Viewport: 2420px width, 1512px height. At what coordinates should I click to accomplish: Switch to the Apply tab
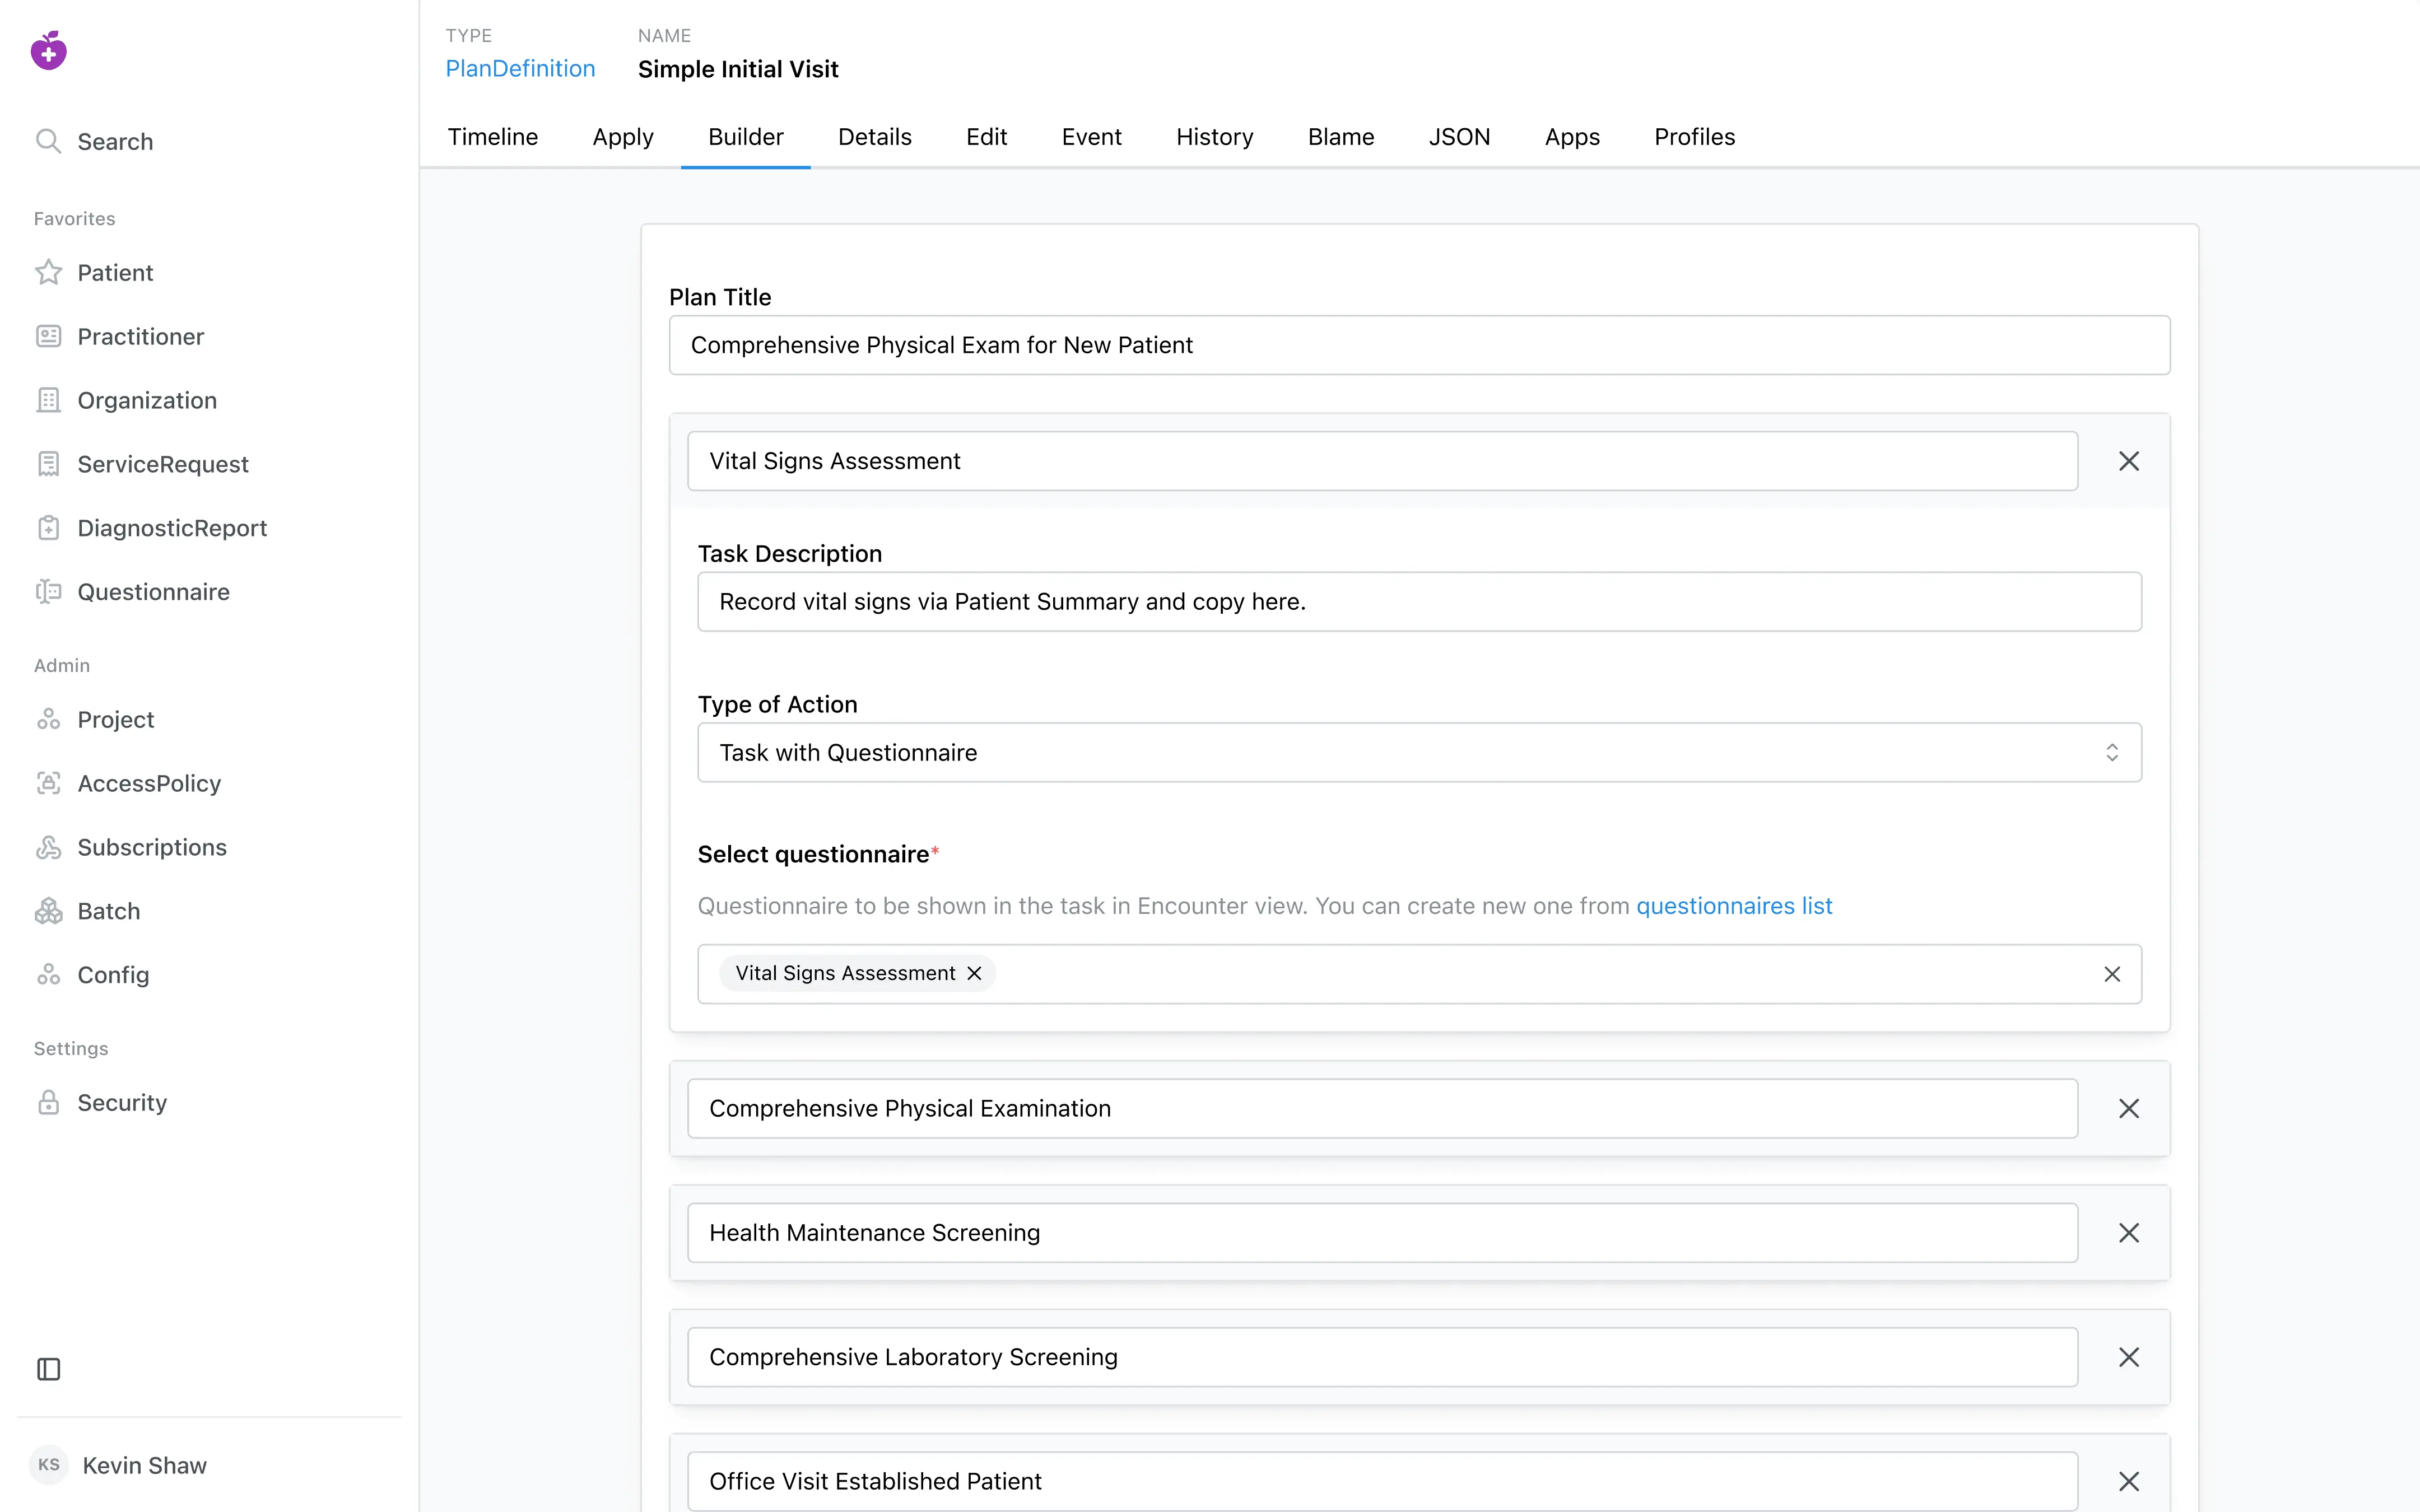(x=623, y=137)
